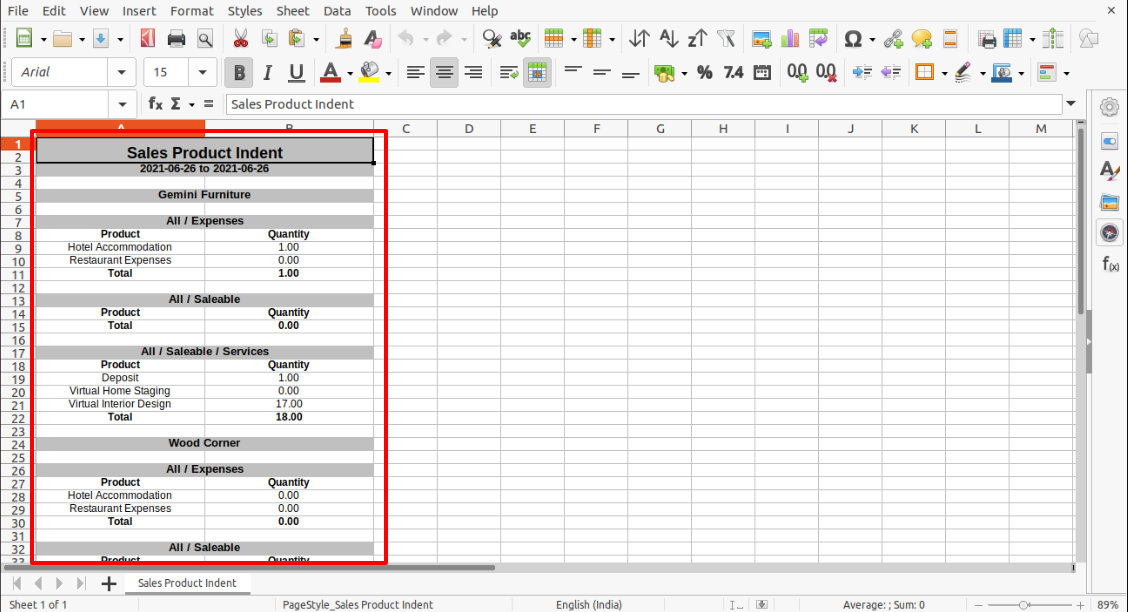1128x612 pixels.
Task: Define headers and footers icon
Action: click(x=950, y=38)
